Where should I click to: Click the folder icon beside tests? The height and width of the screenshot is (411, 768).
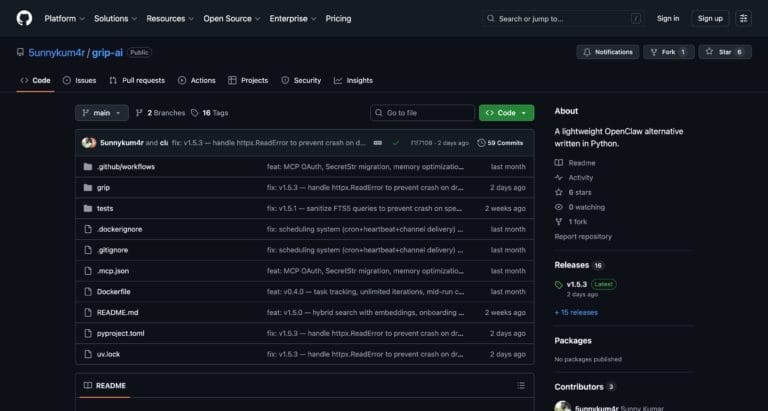coord(88,208)
